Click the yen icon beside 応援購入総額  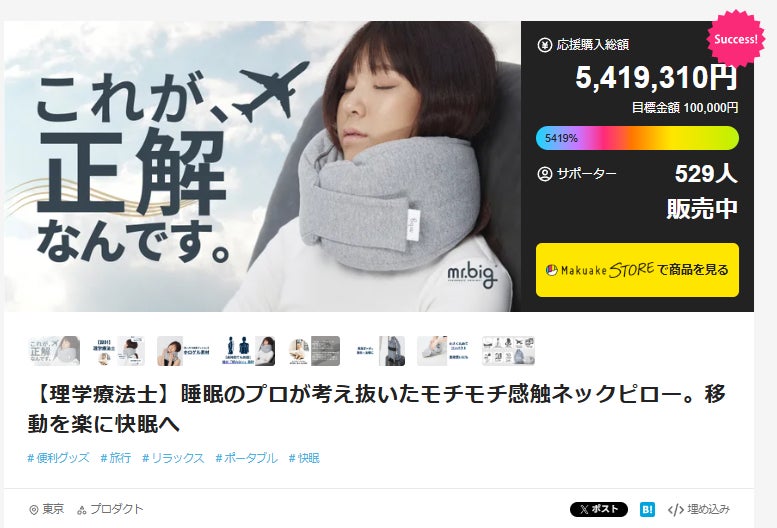pos(545,45)
